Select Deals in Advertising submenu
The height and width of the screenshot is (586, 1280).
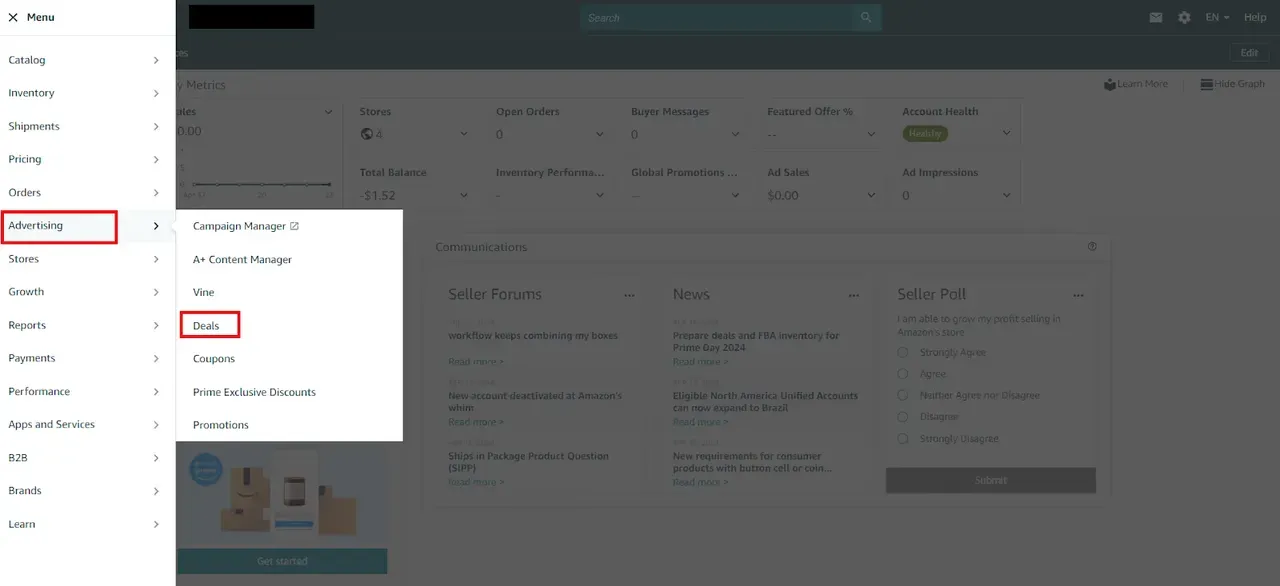(206, 326)
